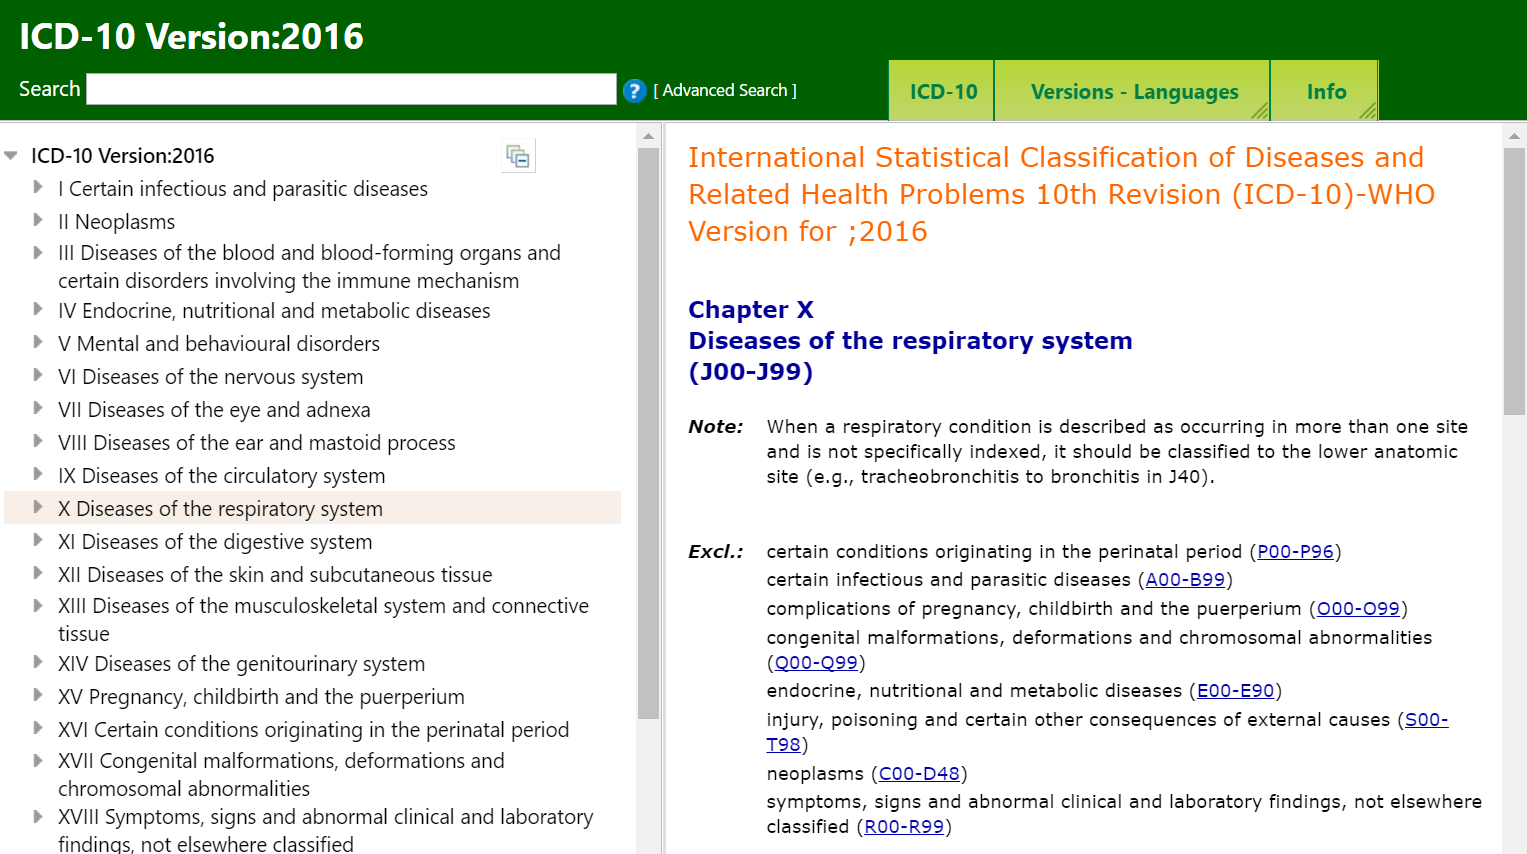
Task: Expand chapter XV Pregnancy, childbirth arrow
Action: [x=38, y=695]
